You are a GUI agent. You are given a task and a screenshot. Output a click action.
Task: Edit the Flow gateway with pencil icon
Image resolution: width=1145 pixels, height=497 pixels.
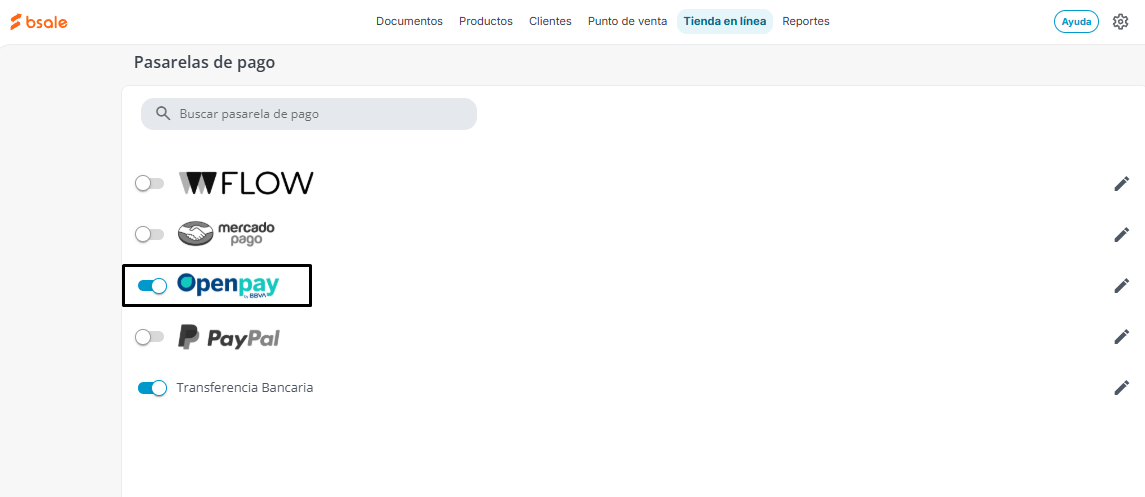pos(1122,184)
